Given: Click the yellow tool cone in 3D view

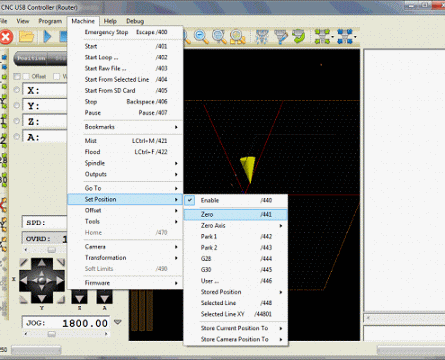Looking at the screenshot, I should pos(248,169).
